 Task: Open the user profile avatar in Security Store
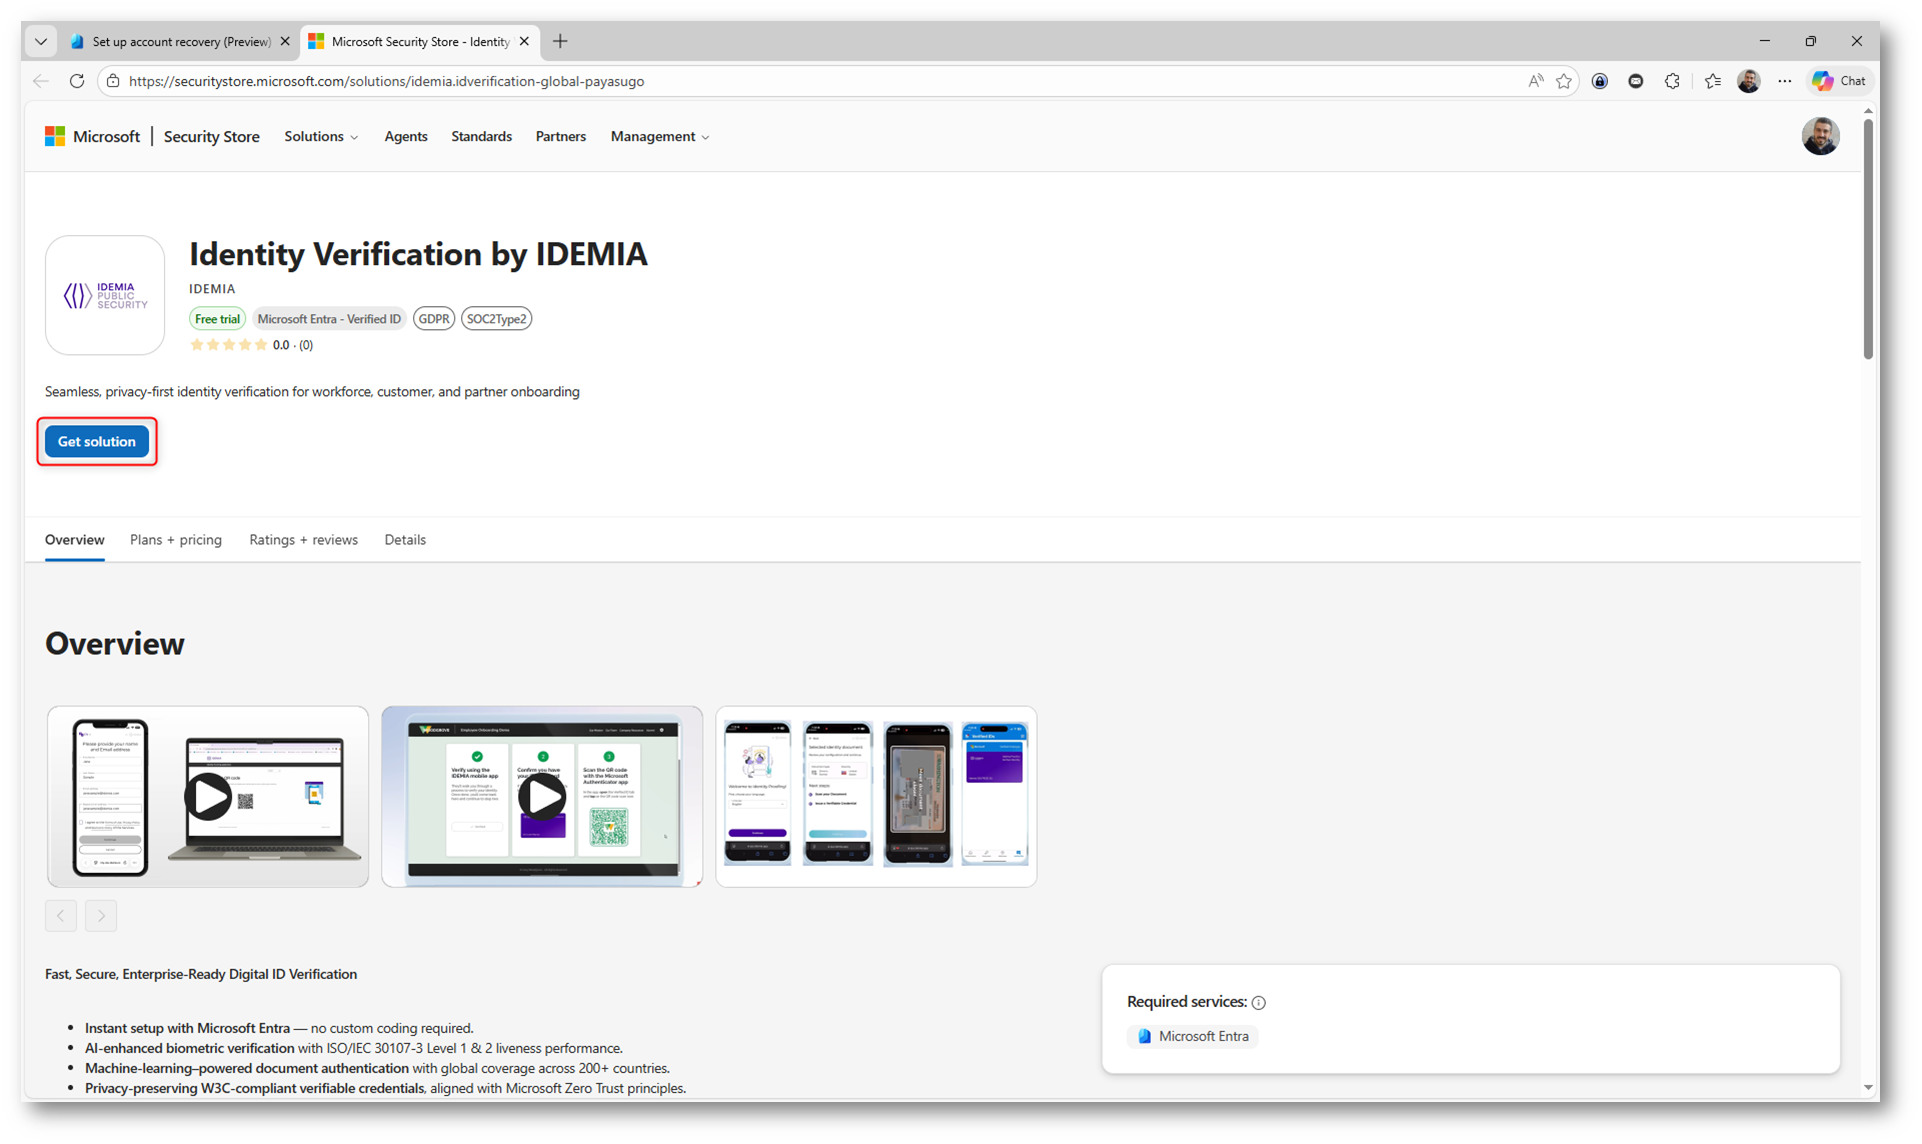[x=1820, y=137]
